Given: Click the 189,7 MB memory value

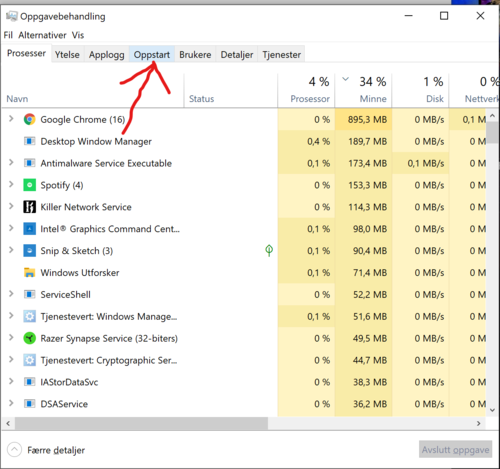Looking at the screenshot, I should coord(368,141).
